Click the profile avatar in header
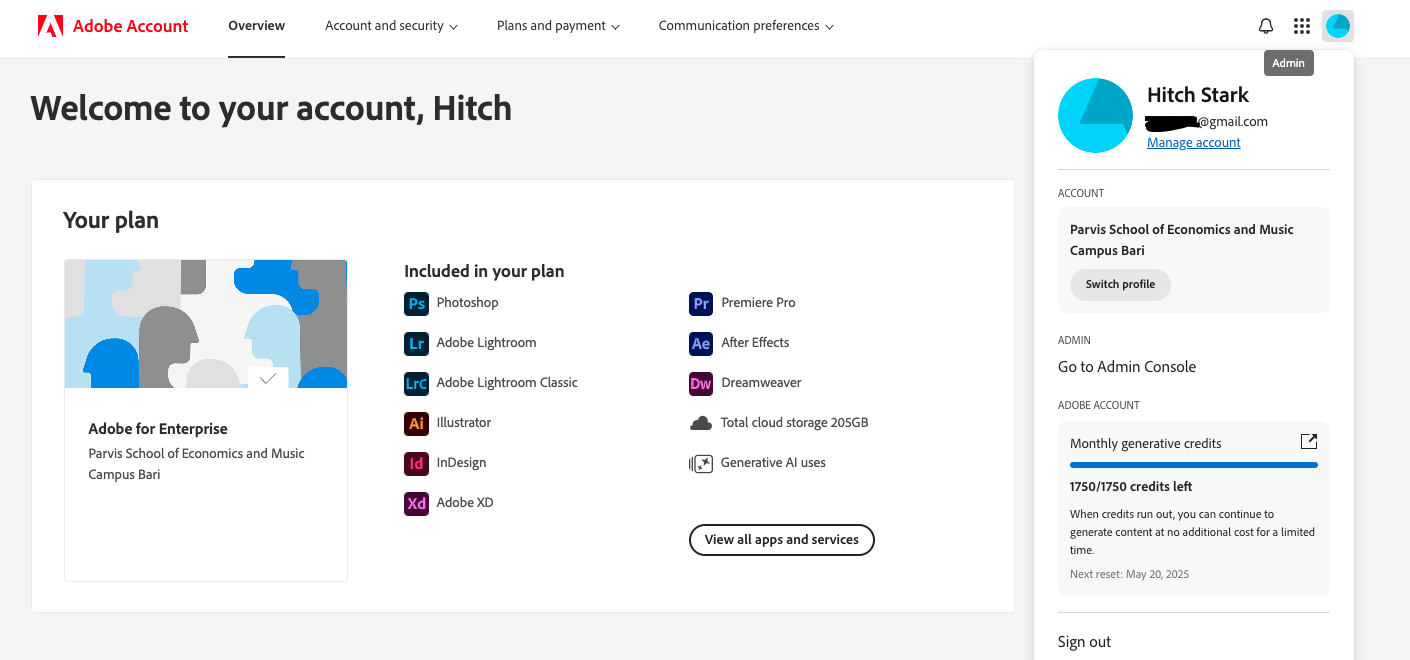Image resolution: width=1410 pixels, height=660 pixels. point(1337,26)
